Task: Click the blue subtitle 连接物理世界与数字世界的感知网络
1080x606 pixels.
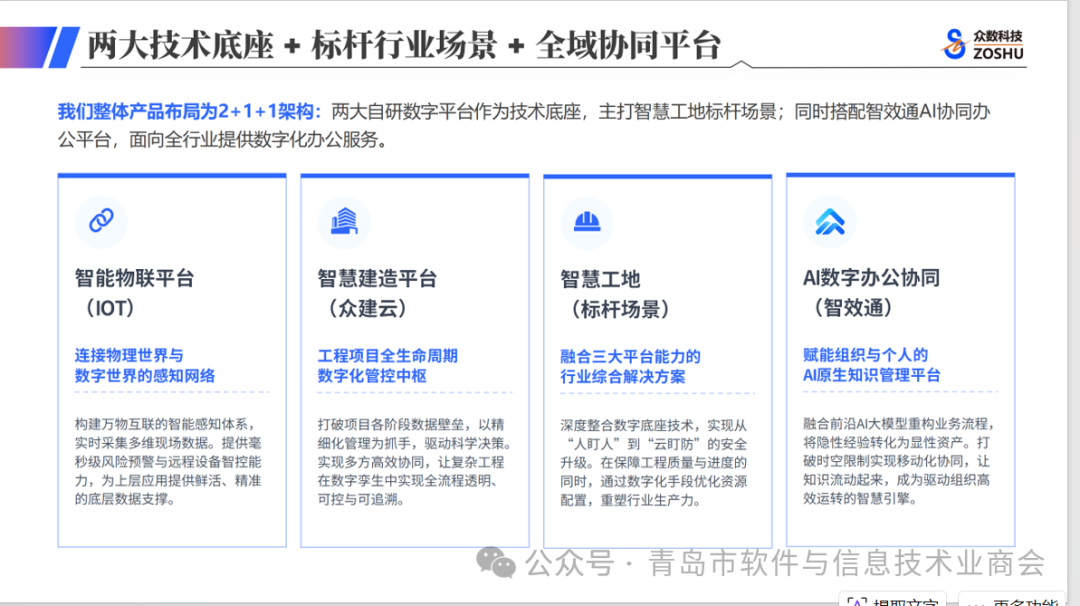Action: click(145, 365)
